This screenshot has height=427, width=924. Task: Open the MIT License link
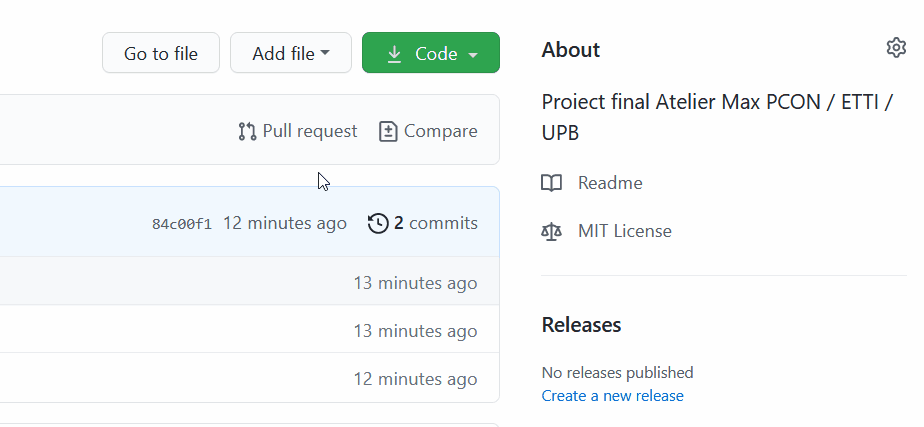tap(624, 231)
